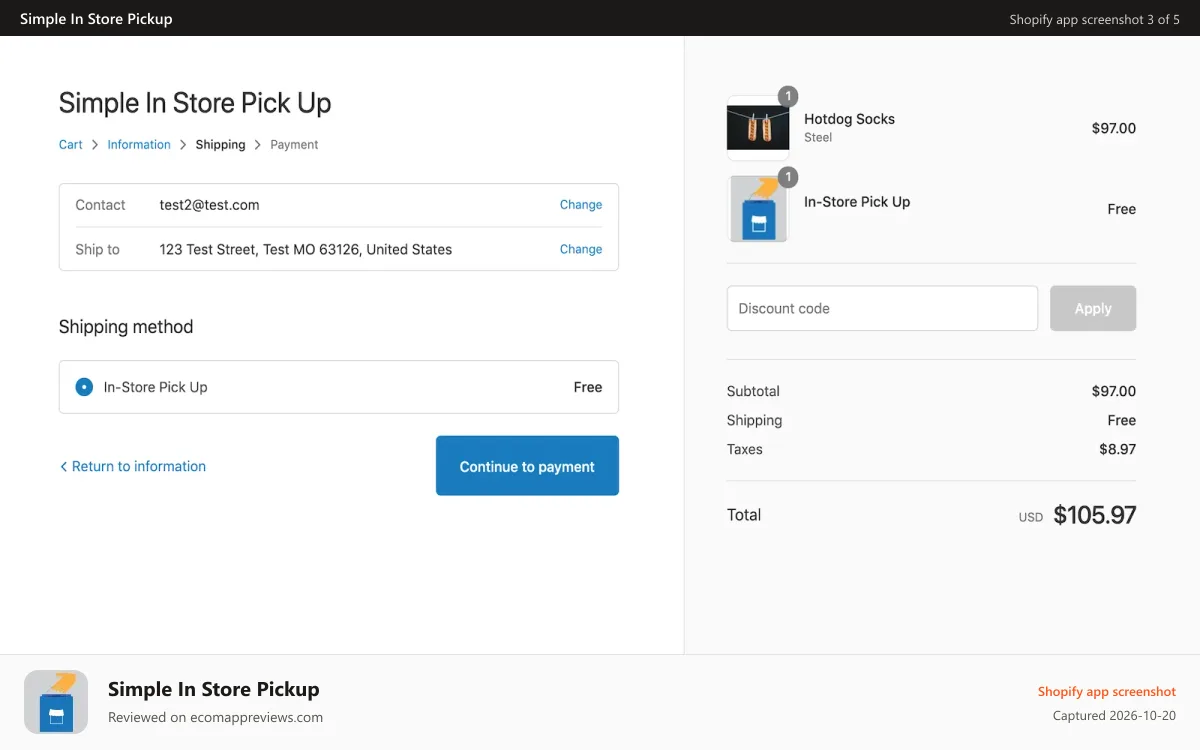Image resolution: width=1200 pixels, height=750 pixels.
Task: Click the Simple In Store Pick Up heading
Action: tap(195, 103)
